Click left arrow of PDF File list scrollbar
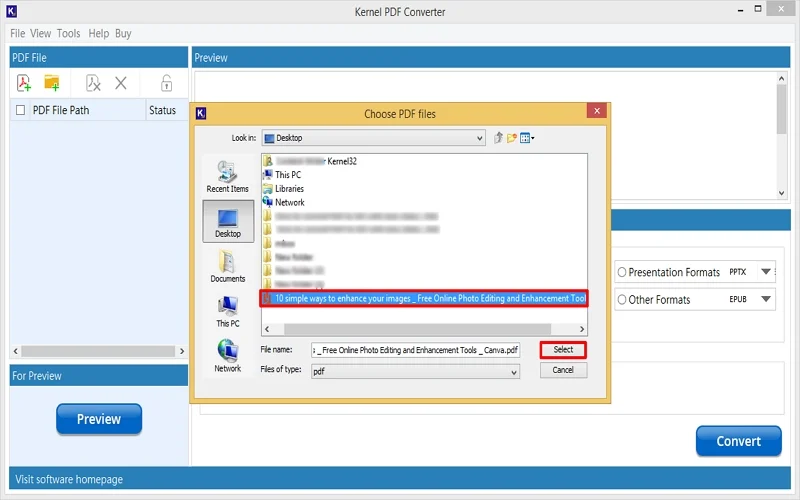This screenshot has width=800, height=500. coord(16,352)
